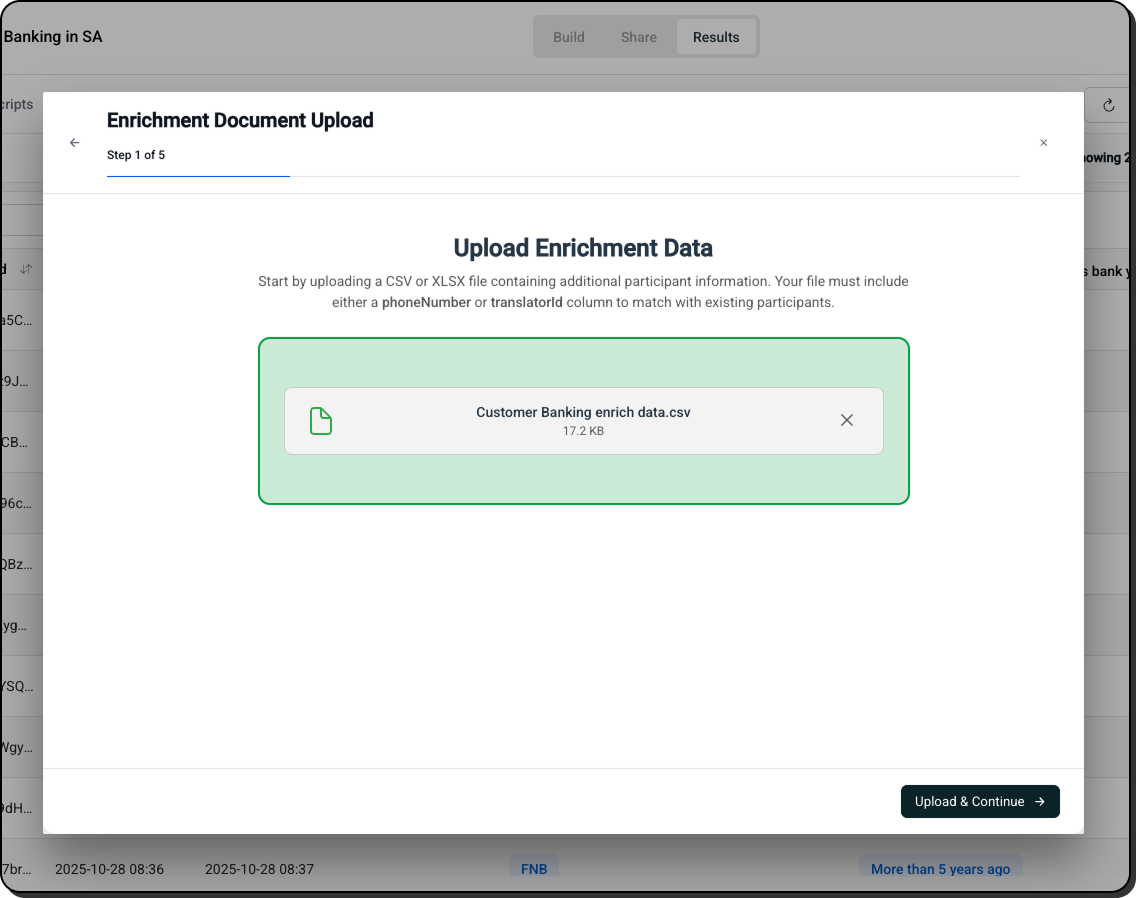
Task: Click the Customer Banking enrich data.csv filename
Action: (x=583, y=412)
